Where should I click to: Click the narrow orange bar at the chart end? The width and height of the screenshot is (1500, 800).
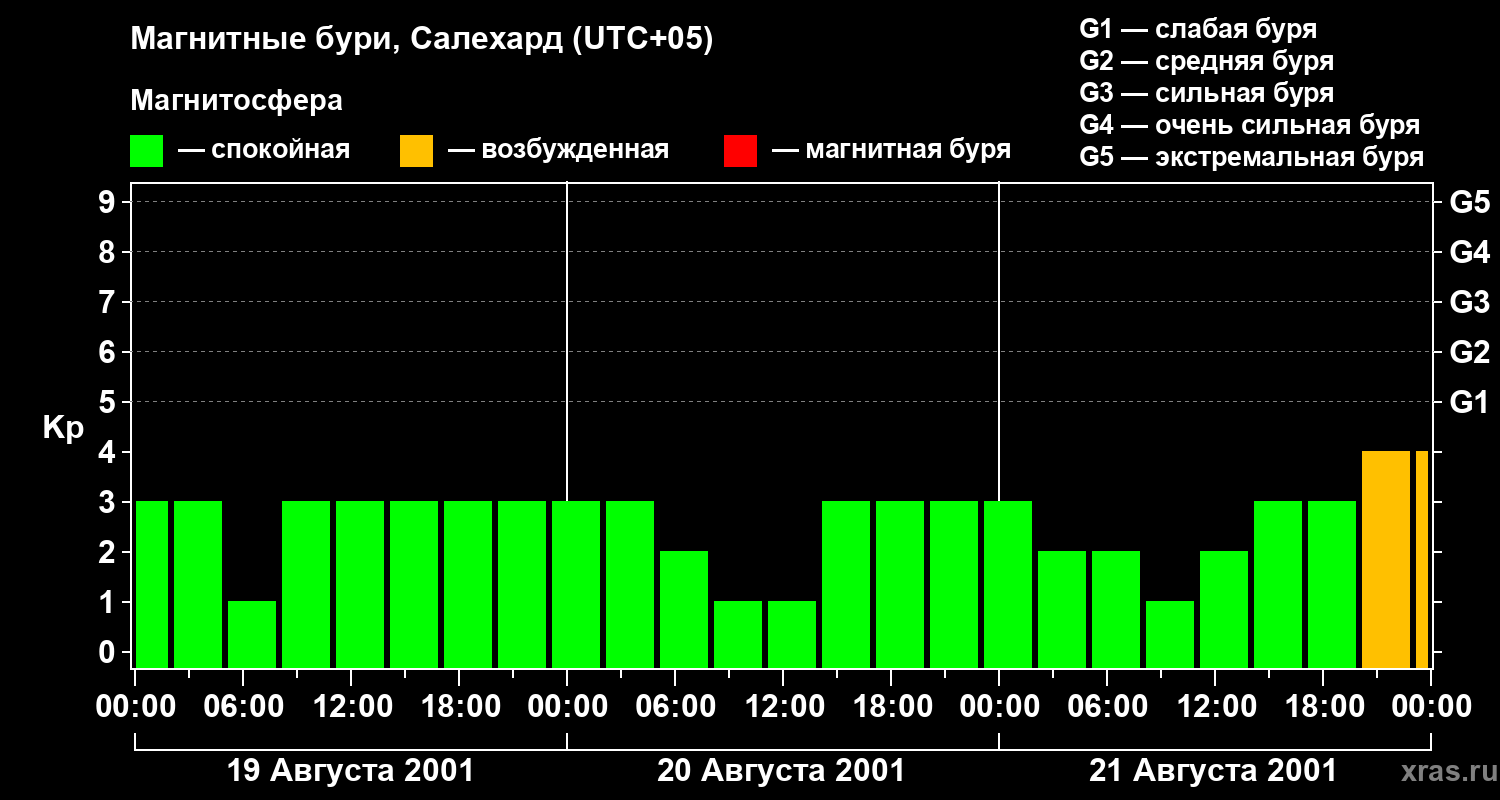pyautogui.click(x=1422, y=560)
